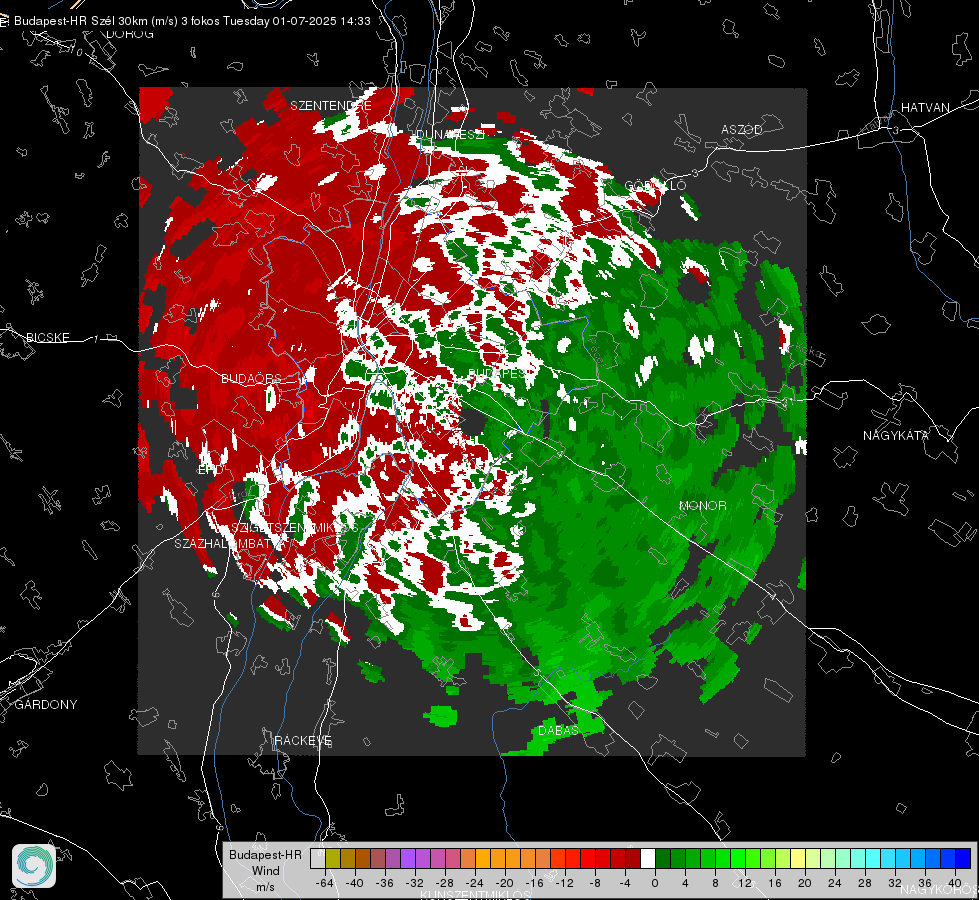979x900 pixels.
Task: Click the NAGYKATA city label
Action: pos(895,435)
